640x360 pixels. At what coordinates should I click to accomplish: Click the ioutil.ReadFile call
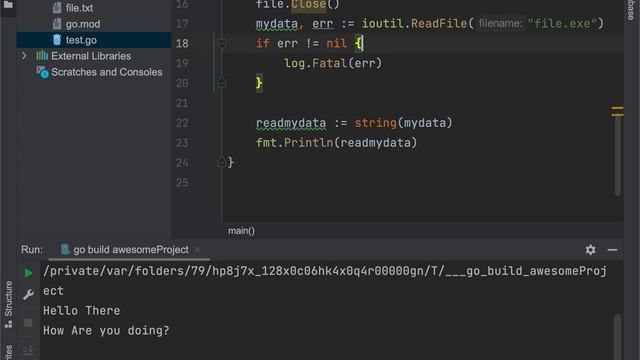point(414,24)
